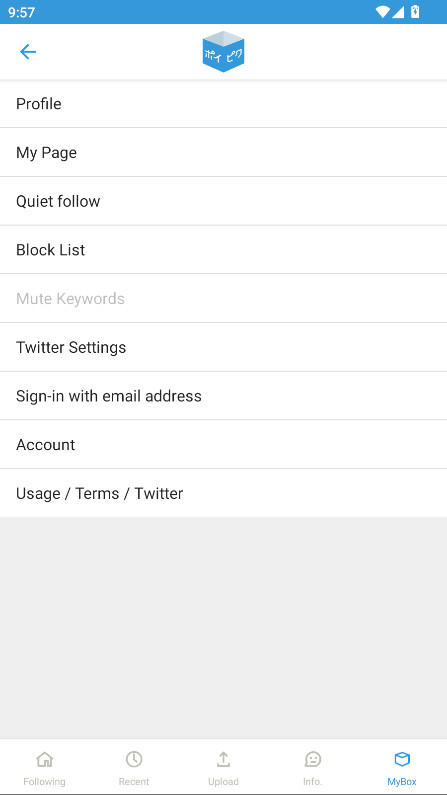Tap the 9:57 clock in status bar
Viewport: 447px width, 795px height.
click(21, 12)
